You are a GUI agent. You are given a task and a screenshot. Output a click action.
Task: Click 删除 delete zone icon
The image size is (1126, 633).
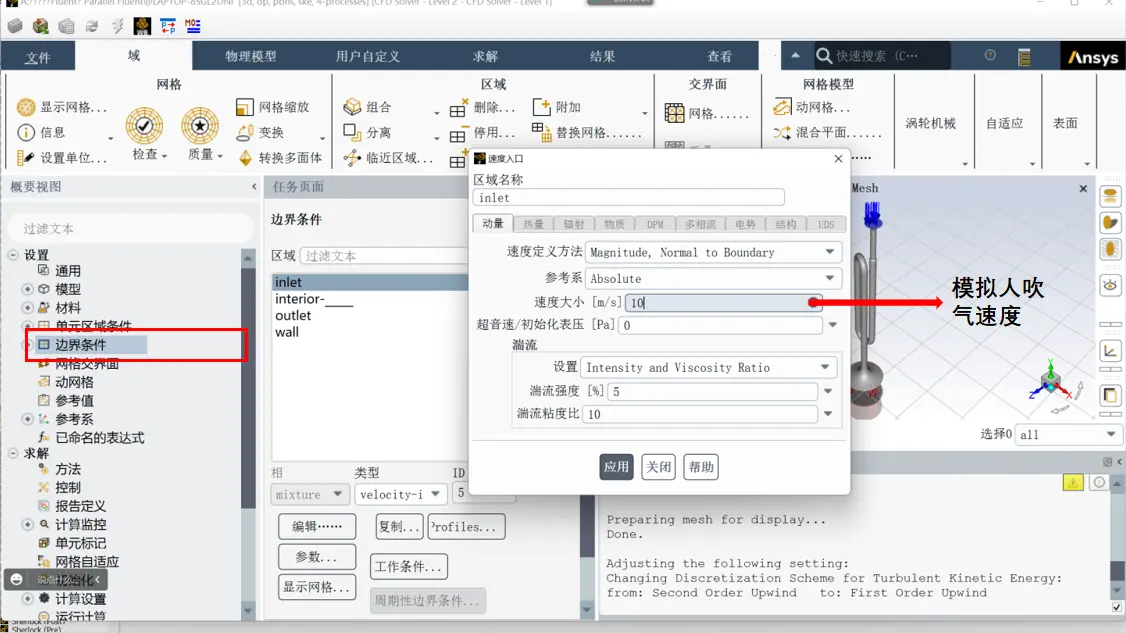pos(458,108)
